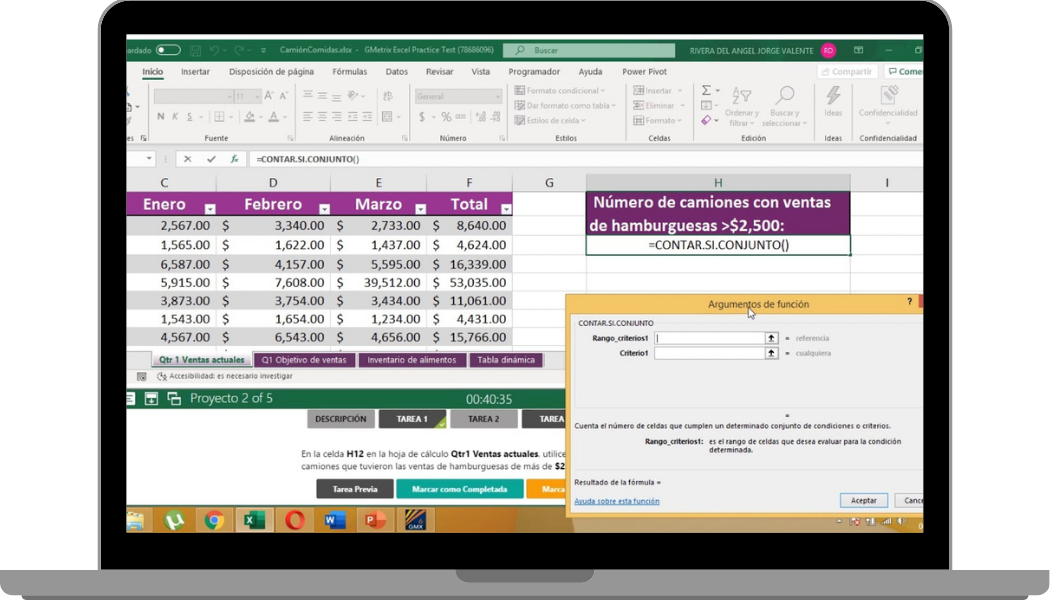Confirm the formula with the checkmark icon

pos(210,159)
